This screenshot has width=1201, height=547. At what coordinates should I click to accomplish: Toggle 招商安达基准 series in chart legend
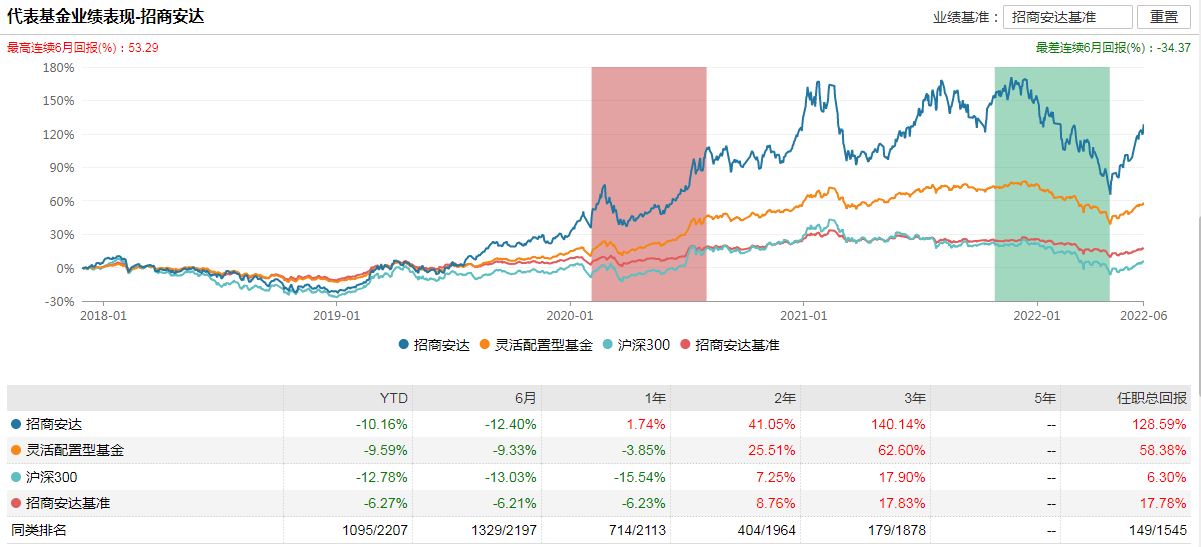point(728,345)
